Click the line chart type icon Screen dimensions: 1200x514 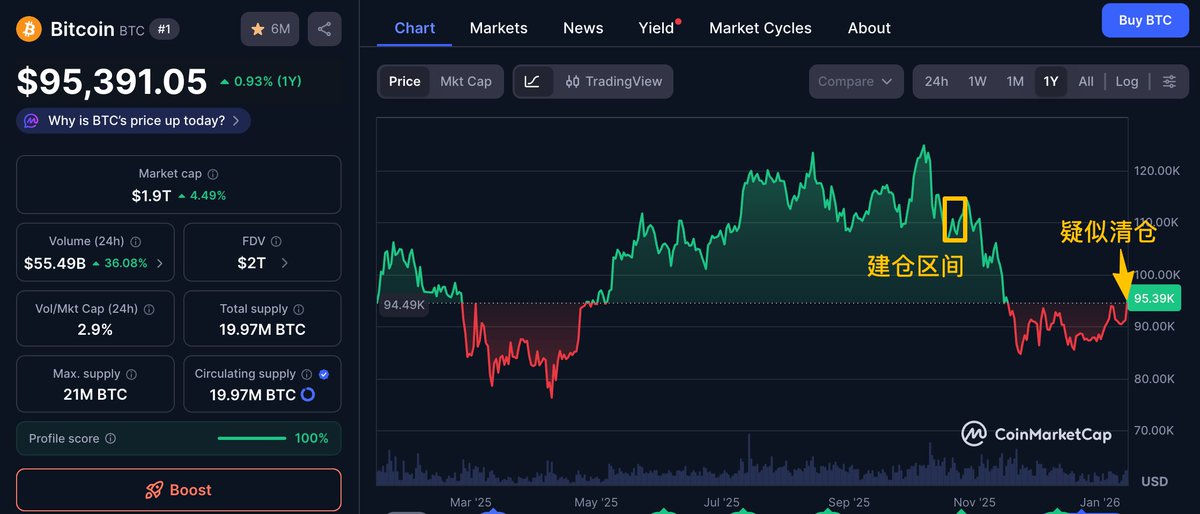point(532,81)
